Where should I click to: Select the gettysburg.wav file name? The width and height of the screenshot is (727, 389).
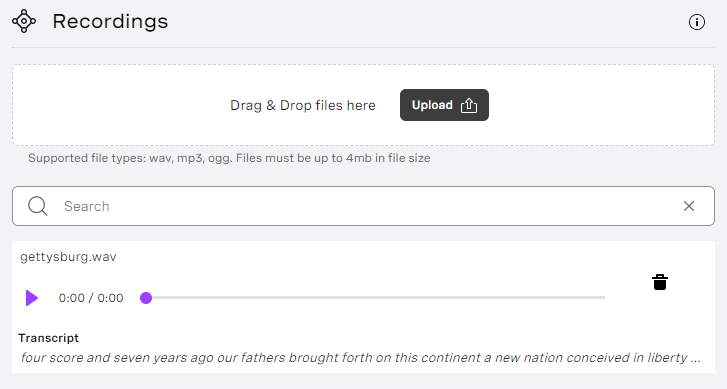[68, 257]
